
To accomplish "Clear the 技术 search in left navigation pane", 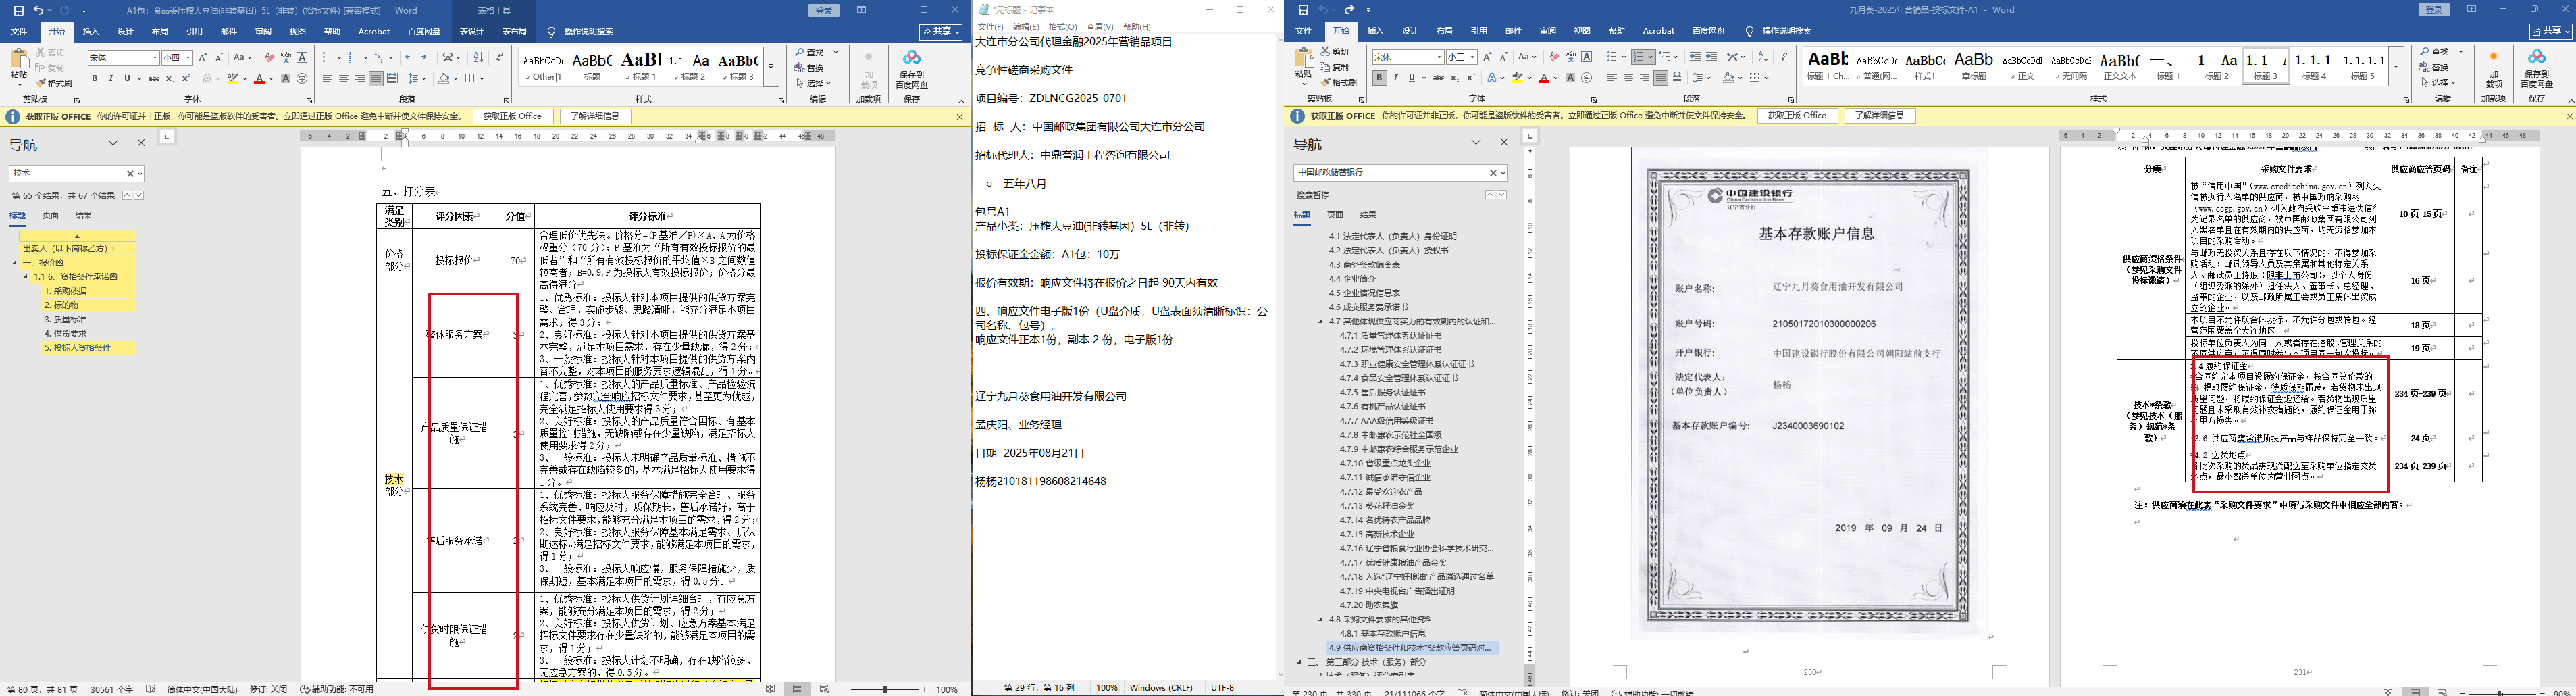I will pos(129,173).
